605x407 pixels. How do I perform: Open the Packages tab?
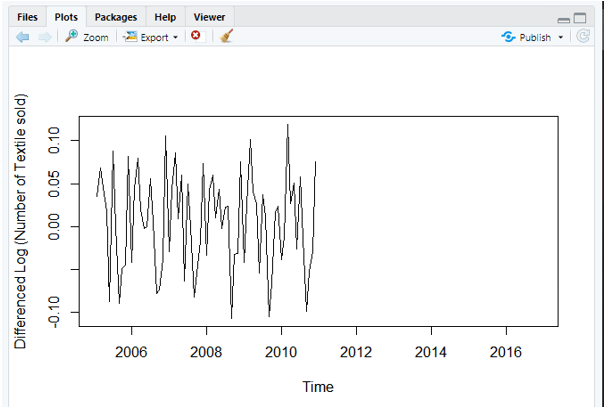(116, 17)
